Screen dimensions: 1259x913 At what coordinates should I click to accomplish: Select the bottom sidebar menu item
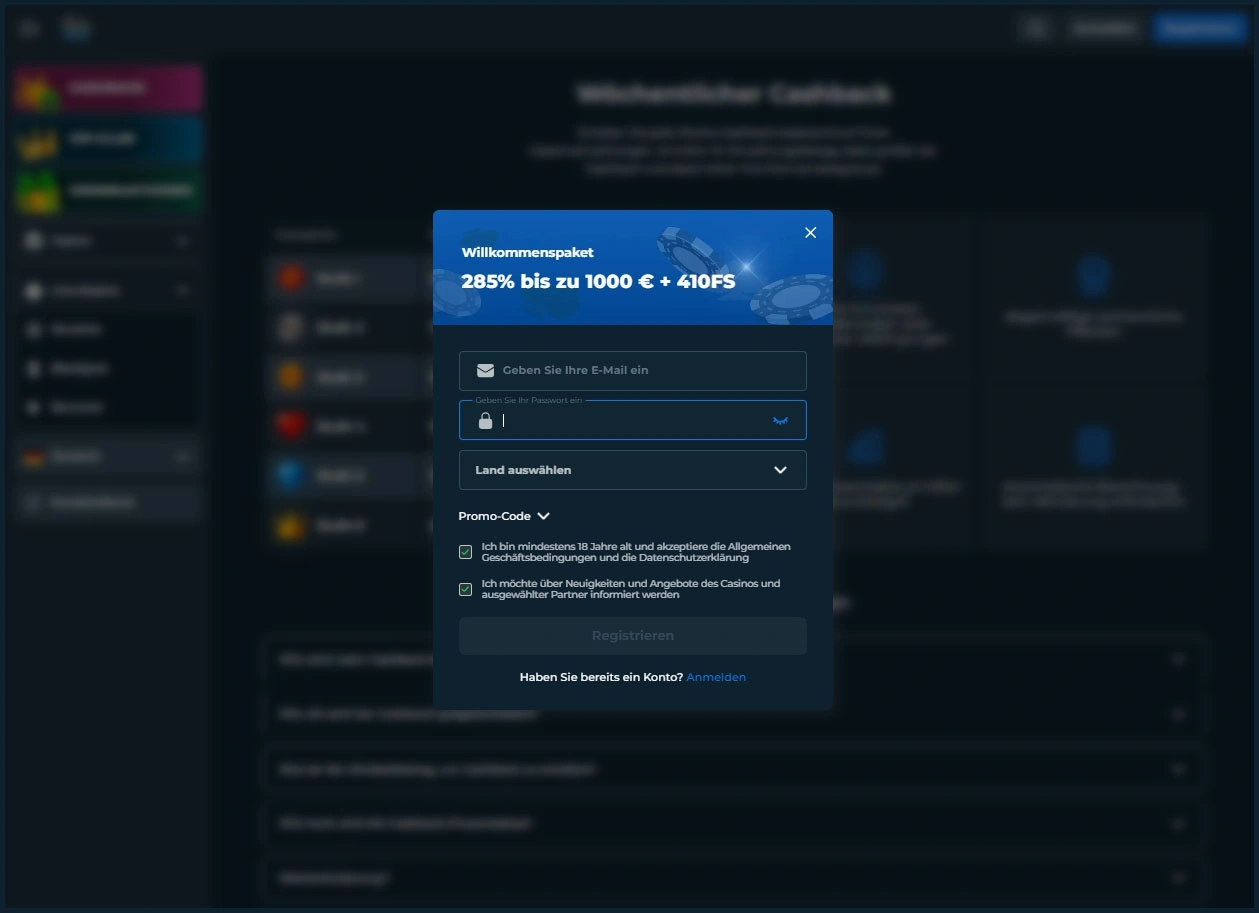pos(107,502)
